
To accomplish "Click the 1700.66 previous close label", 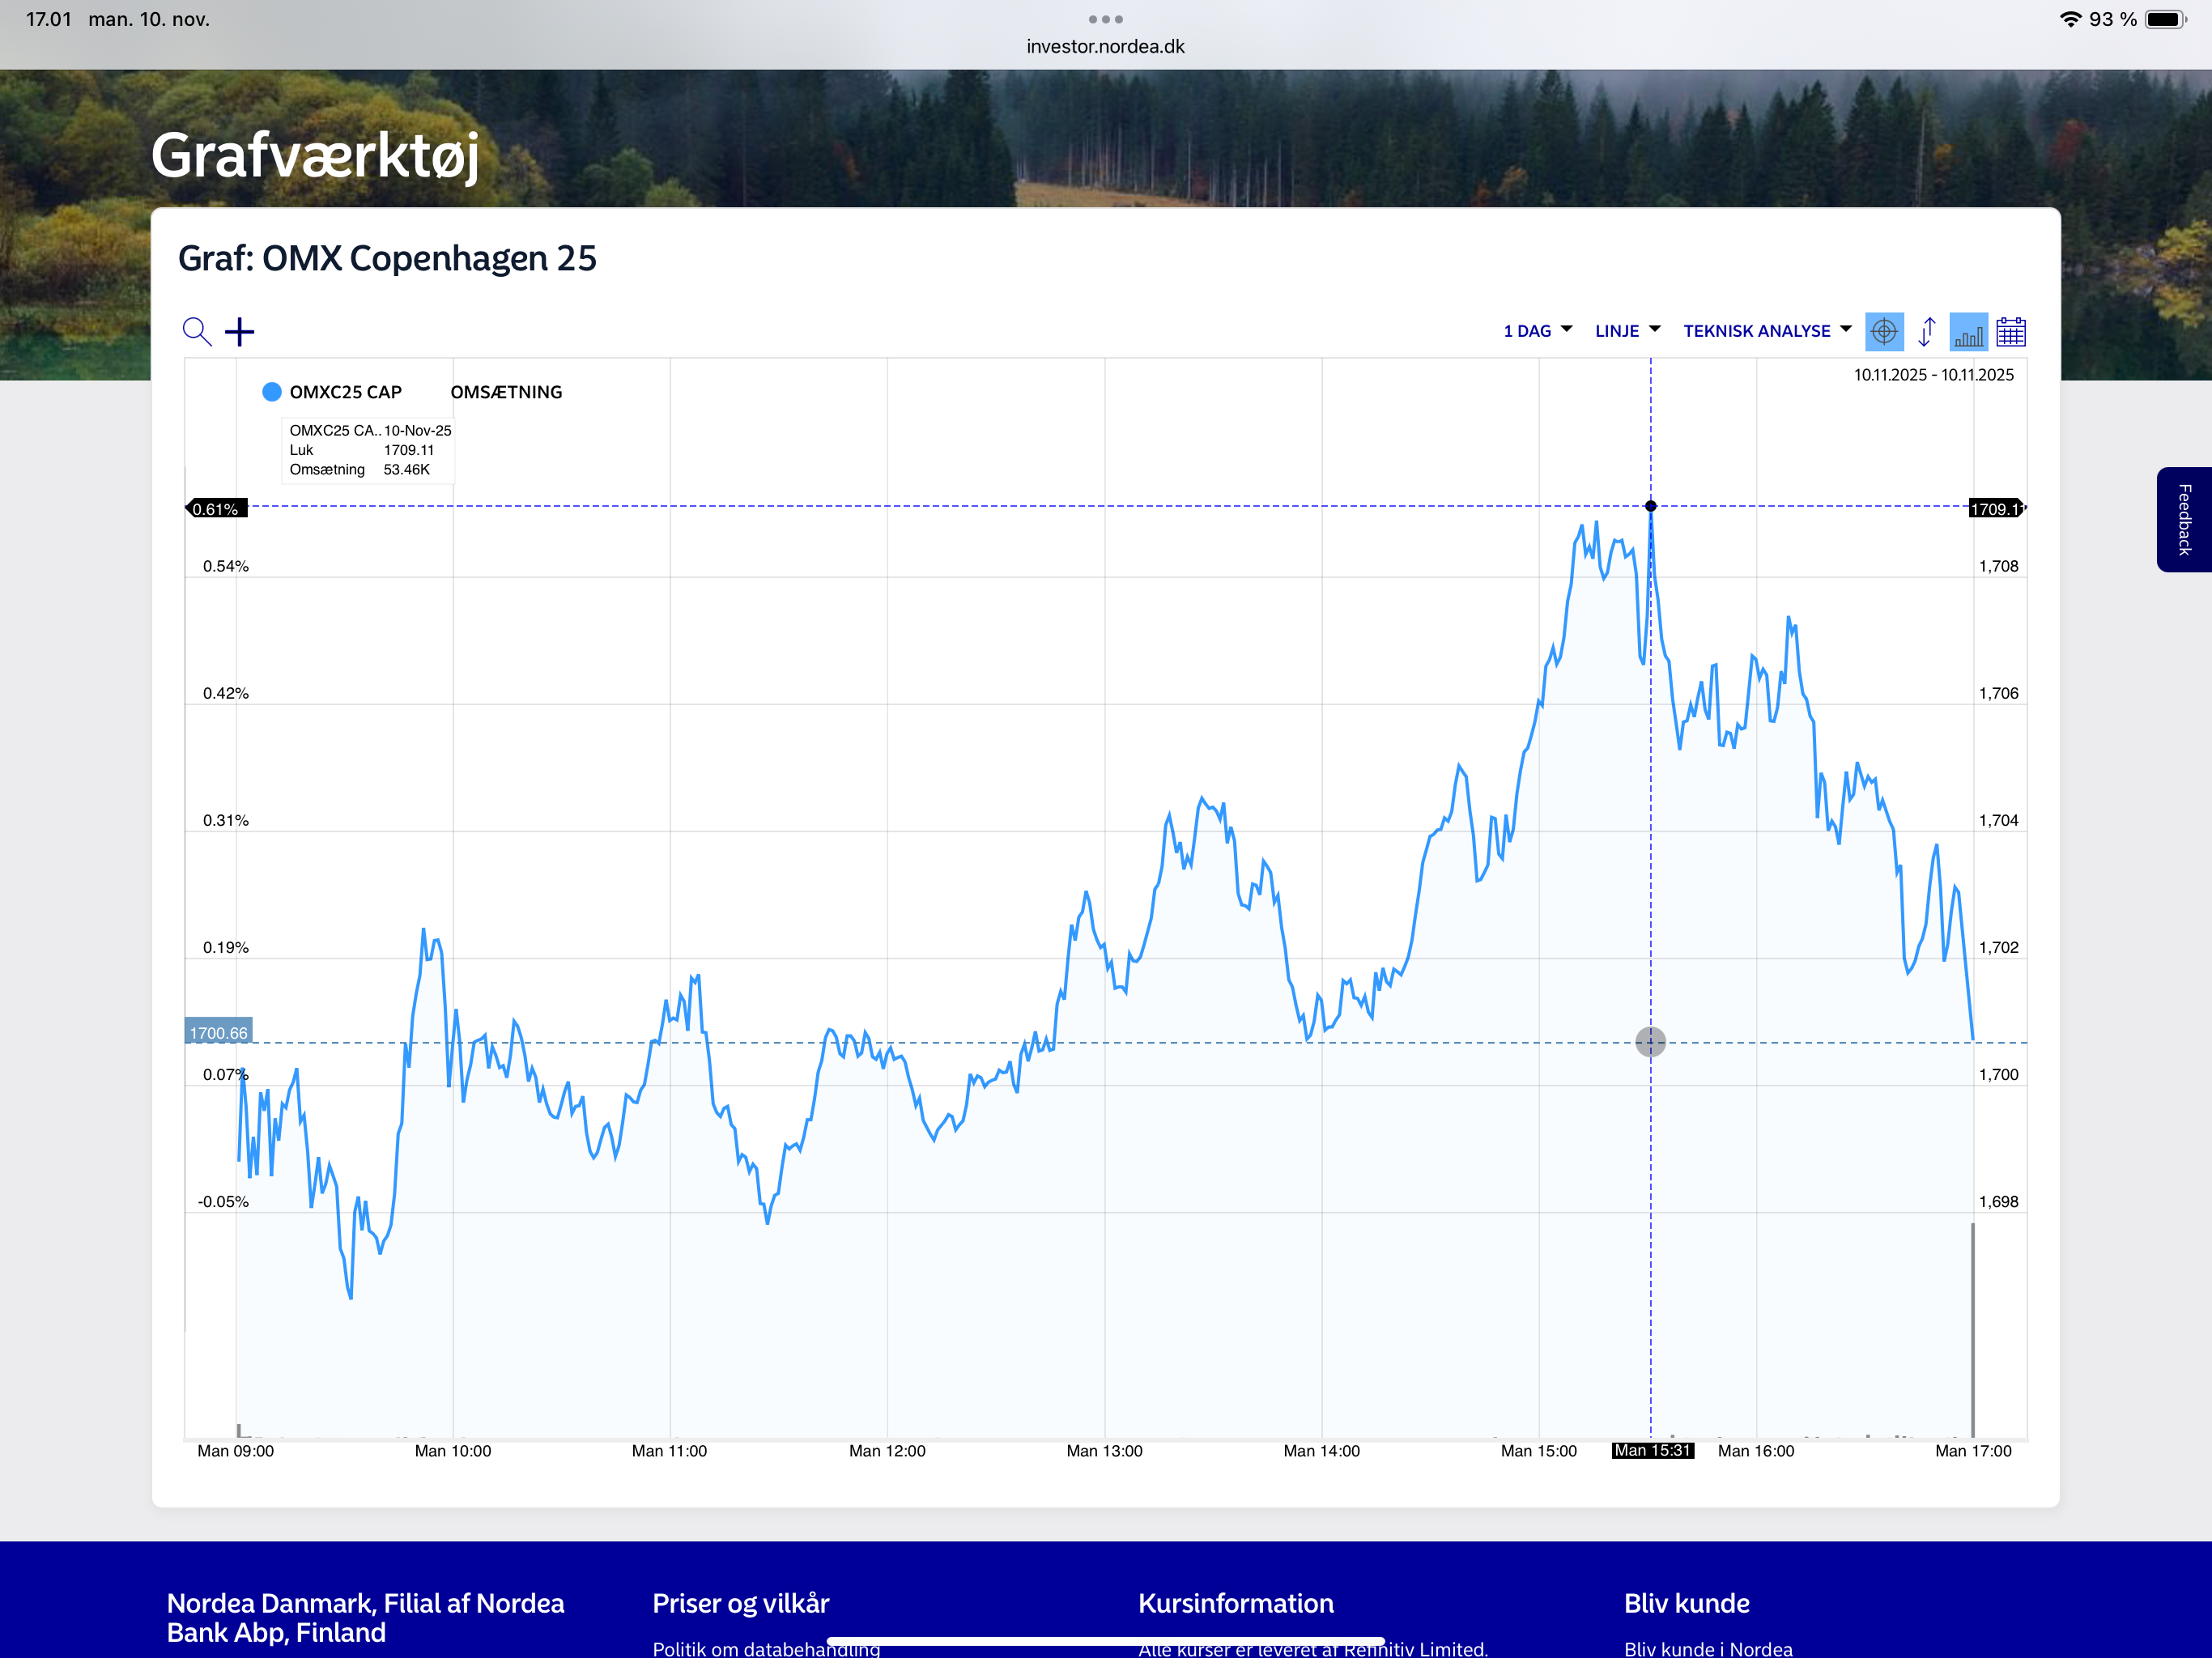I will click(x=218, y=1032).
